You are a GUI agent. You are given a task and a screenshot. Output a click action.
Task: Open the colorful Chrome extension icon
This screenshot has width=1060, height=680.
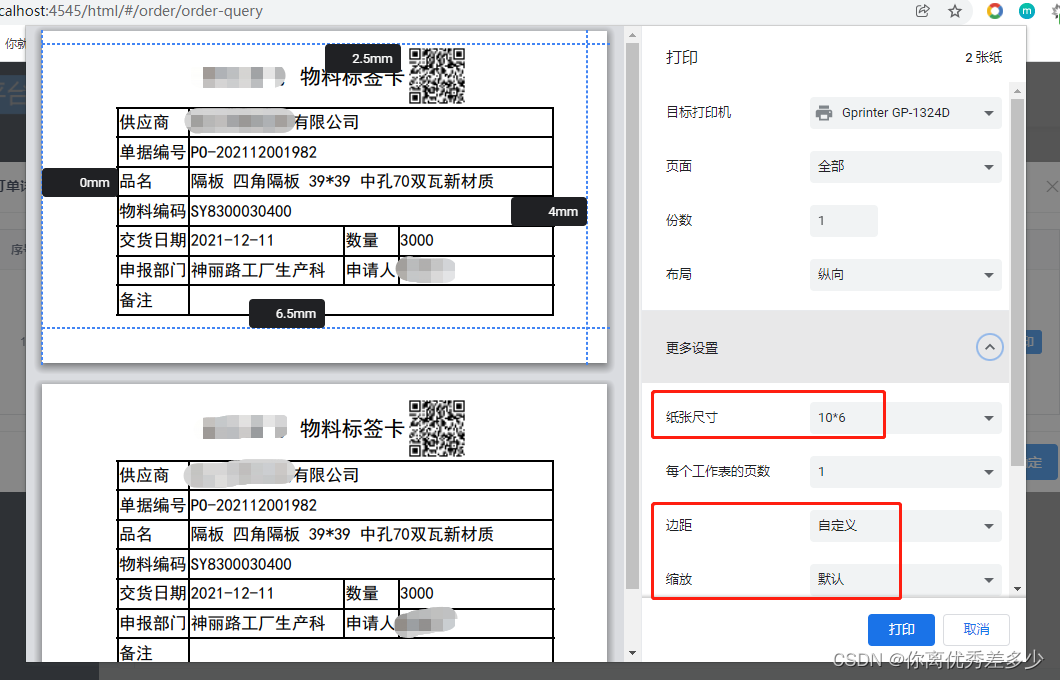pyautogui.click(x=994, y=11)
